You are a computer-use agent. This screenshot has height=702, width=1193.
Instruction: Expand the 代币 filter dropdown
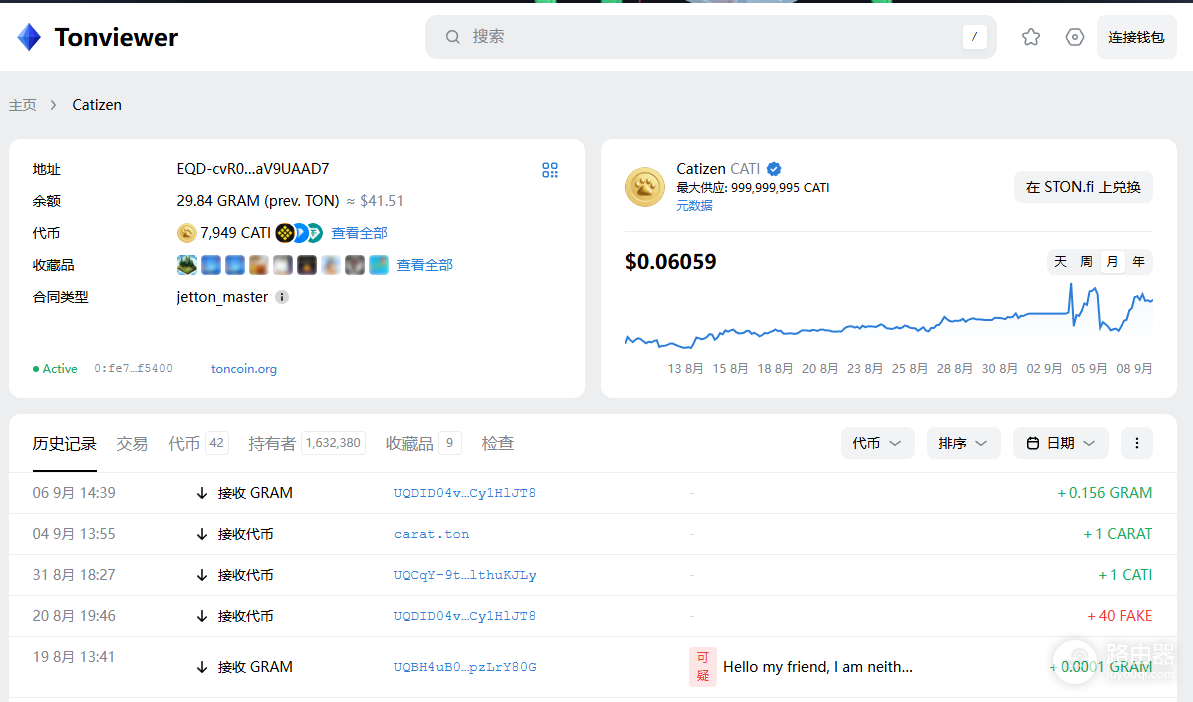876,443
